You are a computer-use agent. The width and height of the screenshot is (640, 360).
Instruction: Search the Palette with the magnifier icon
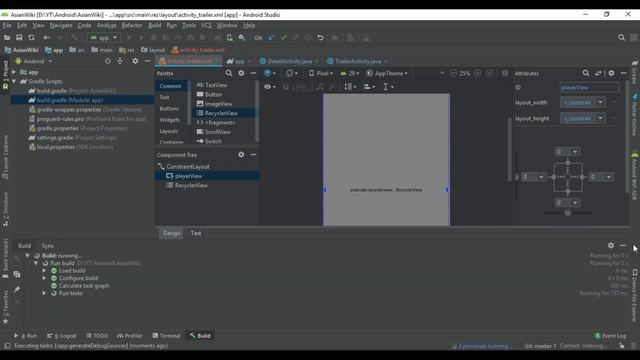click(229, 73)
